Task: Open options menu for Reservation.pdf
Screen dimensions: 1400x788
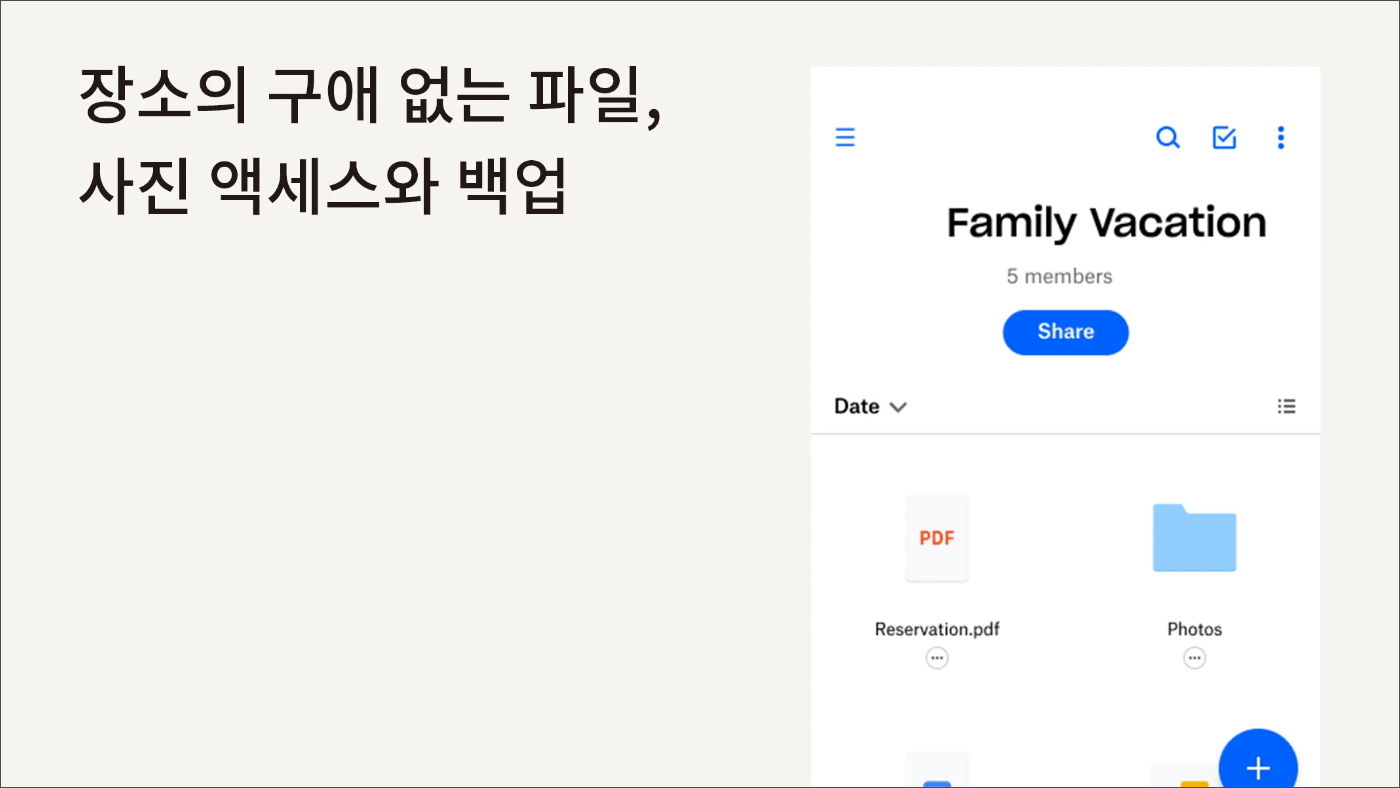Action: pos(937,657)
